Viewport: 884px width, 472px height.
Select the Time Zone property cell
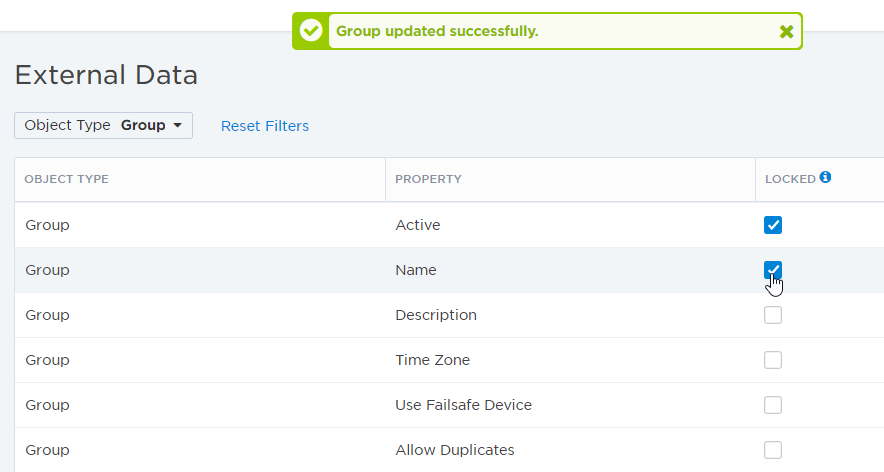432,360
